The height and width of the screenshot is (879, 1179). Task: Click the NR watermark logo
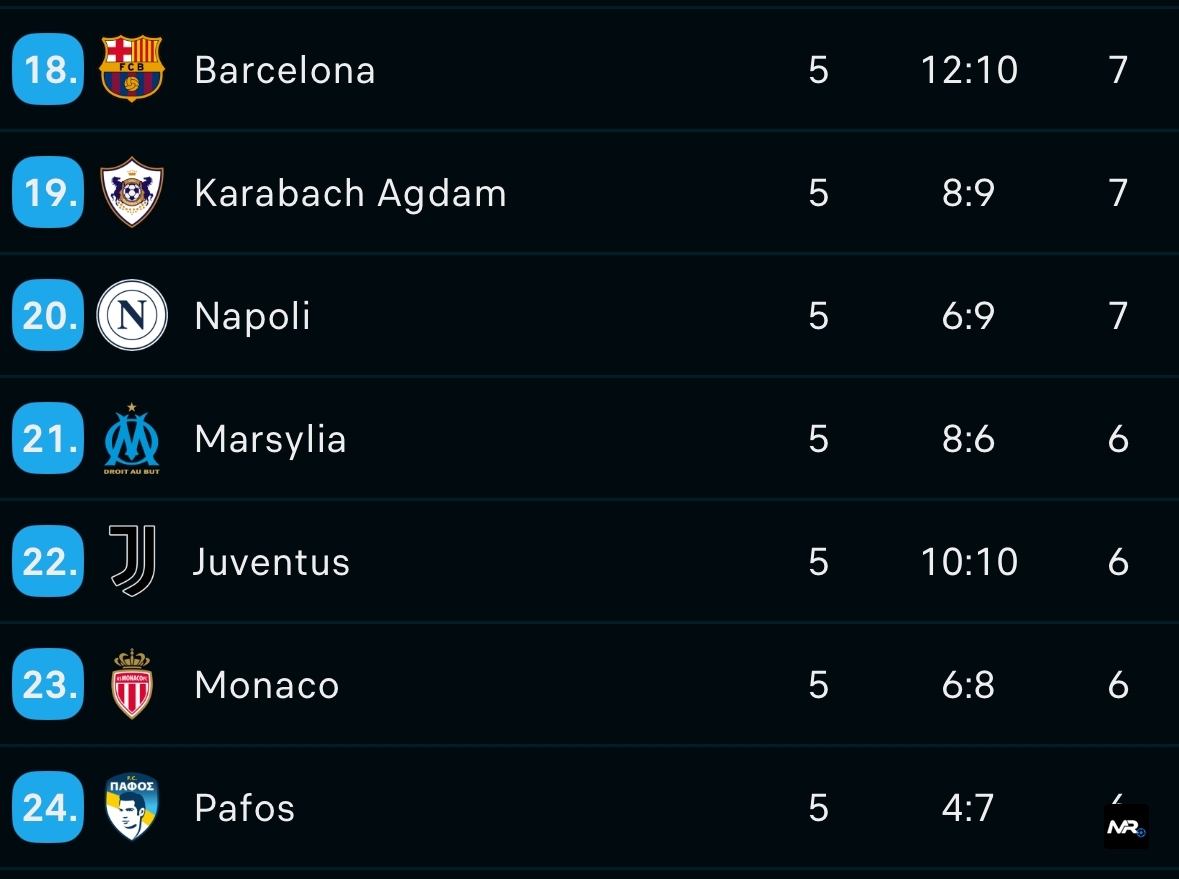[x=1125, y=828]
